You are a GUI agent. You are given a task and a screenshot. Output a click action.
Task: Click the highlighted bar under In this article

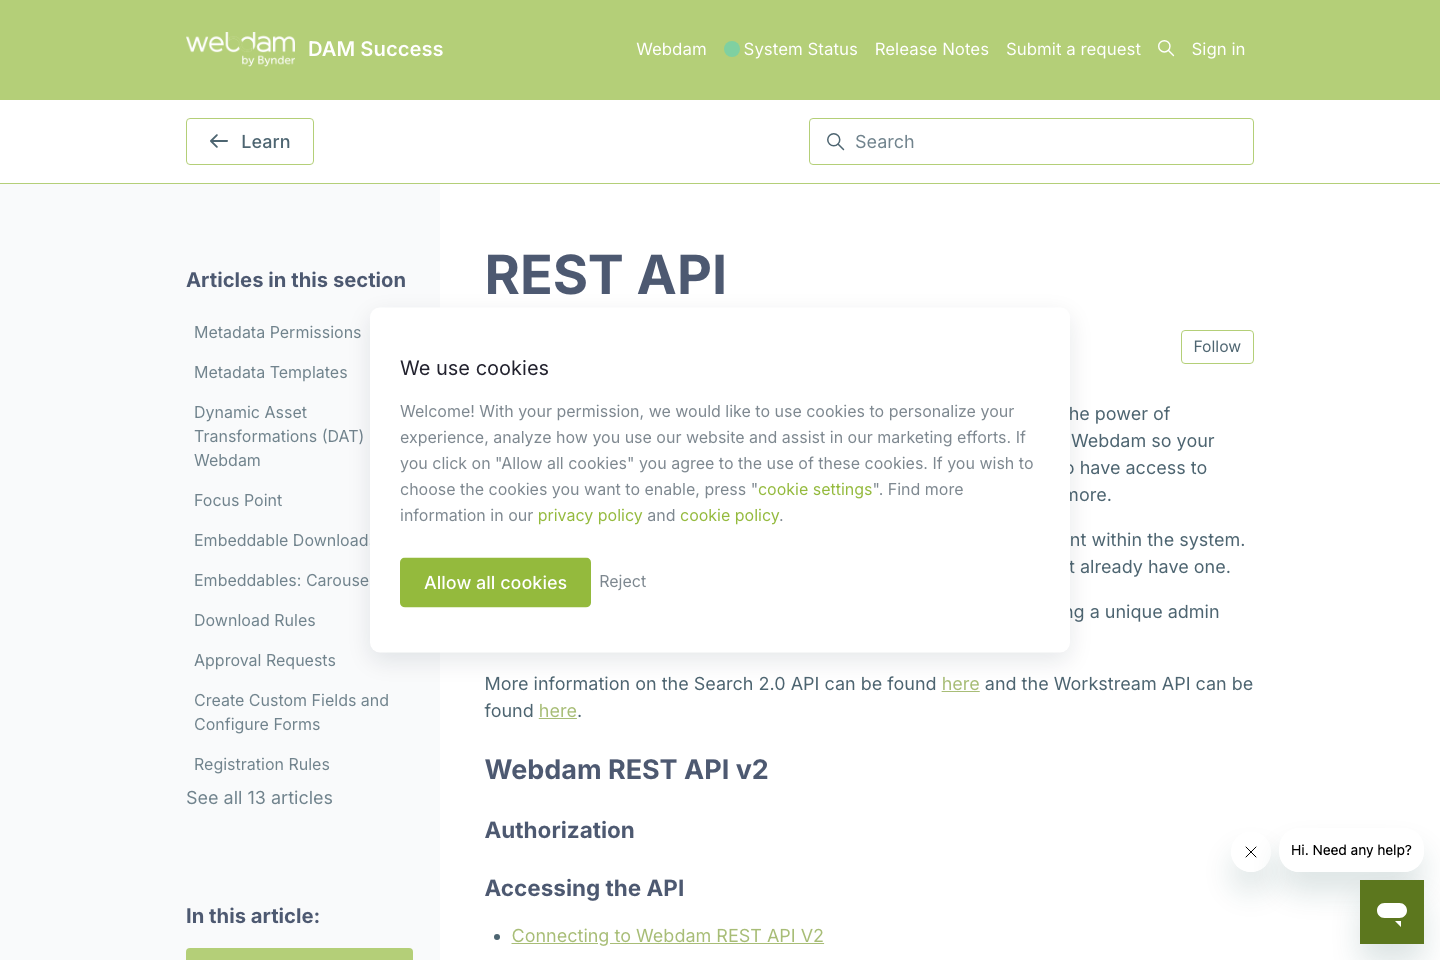(299, 955)
